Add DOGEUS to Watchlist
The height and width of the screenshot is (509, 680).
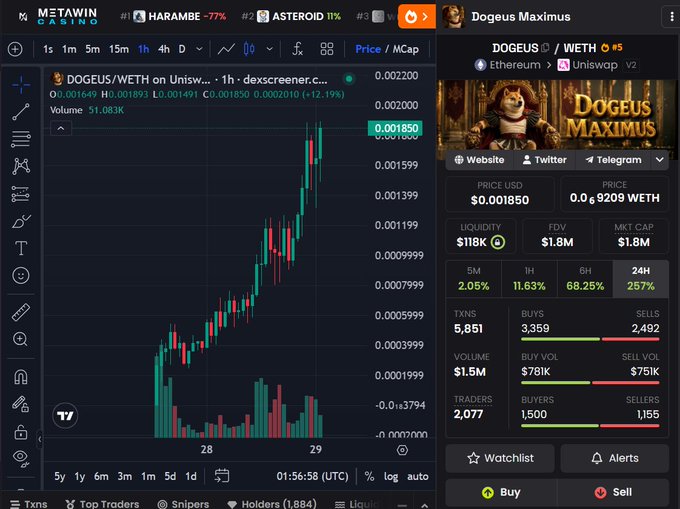click(500, 458)
